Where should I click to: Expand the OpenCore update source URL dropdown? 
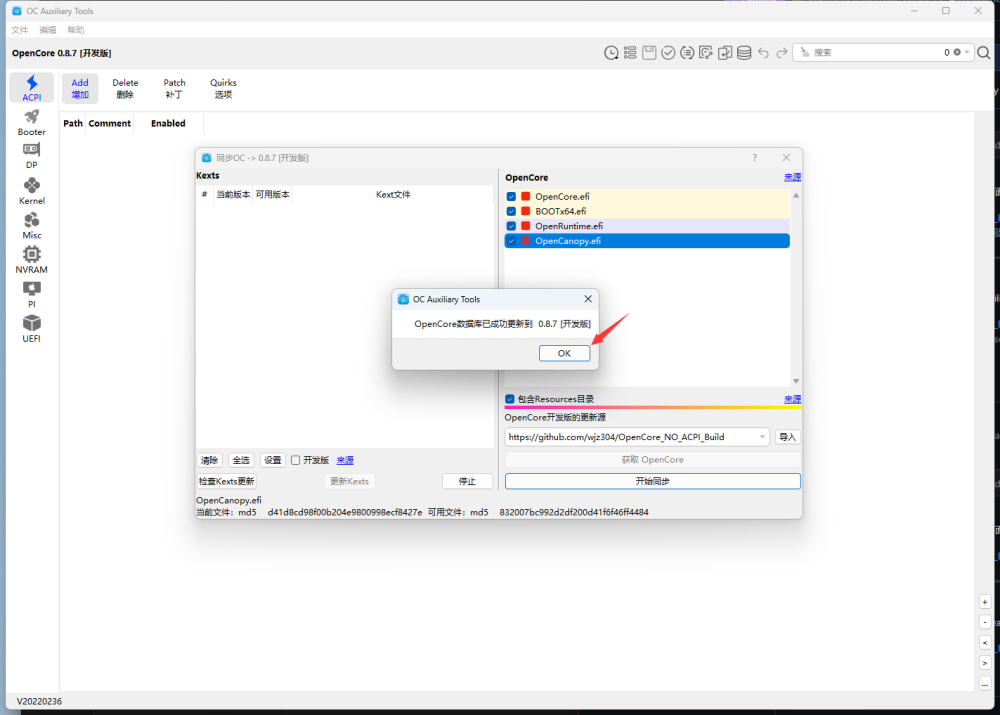click(762, 437)
